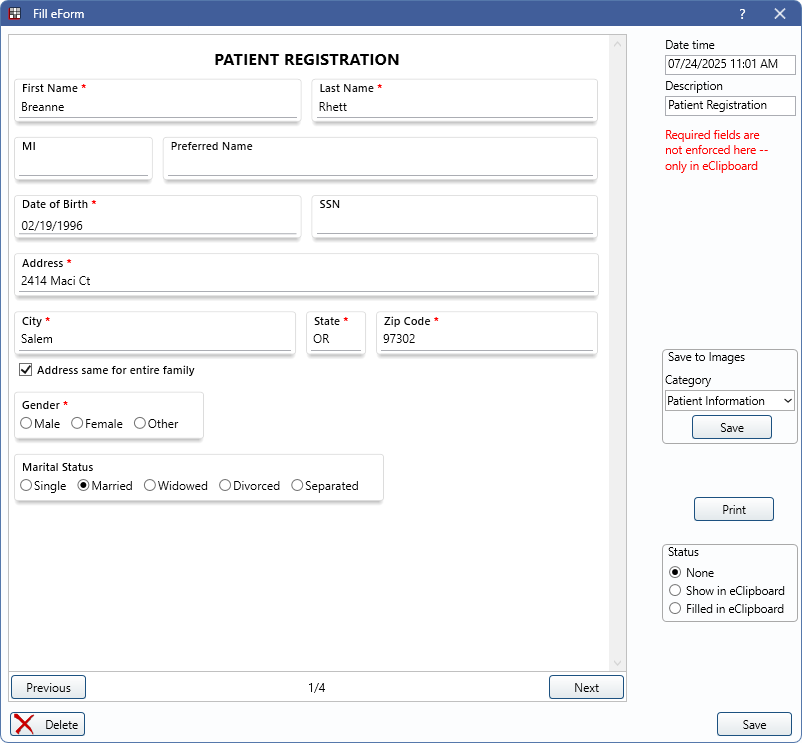Go to Next form page
This screenshot has height=743, width=802.
(x=586, y=688)
